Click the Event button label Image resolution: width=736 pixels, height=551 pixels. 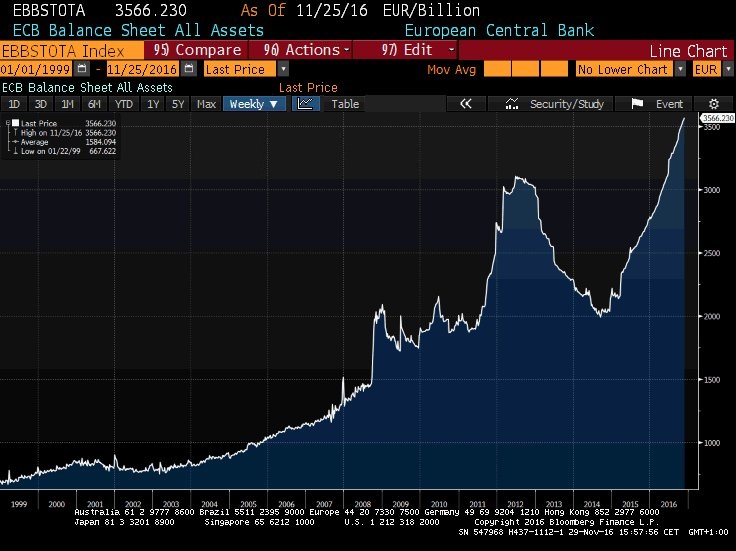pos(669,104)
